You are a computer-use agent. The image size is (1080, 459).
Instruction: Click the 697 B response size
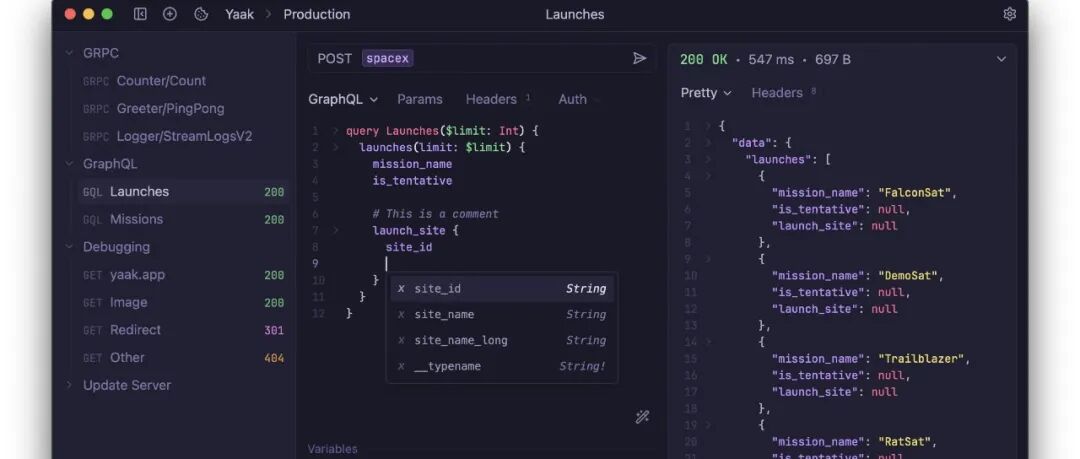833,59
